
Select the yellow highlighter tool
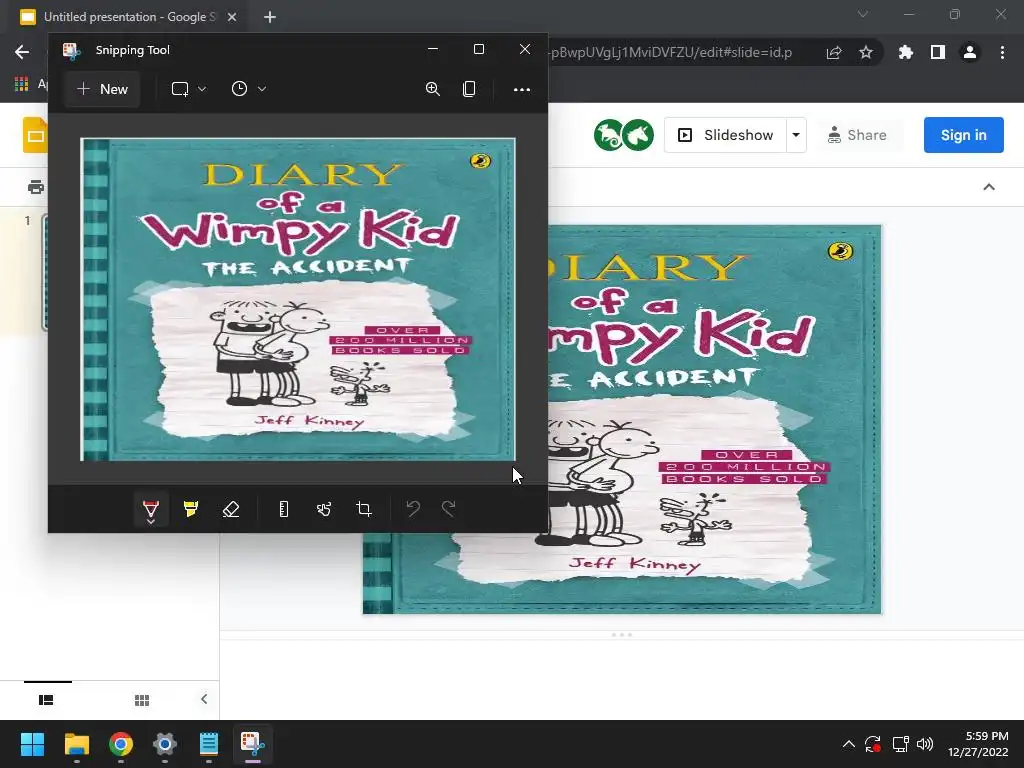[x=191, y=509]
